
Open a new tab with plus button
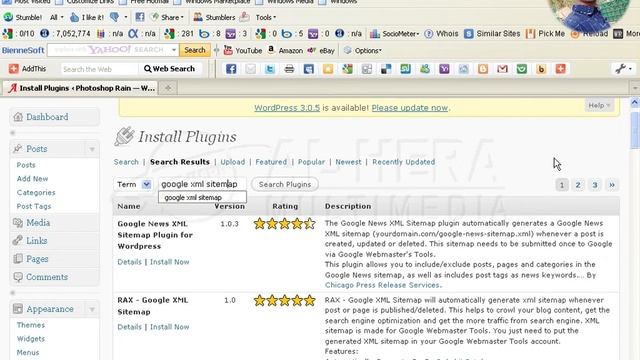[168, 88]
